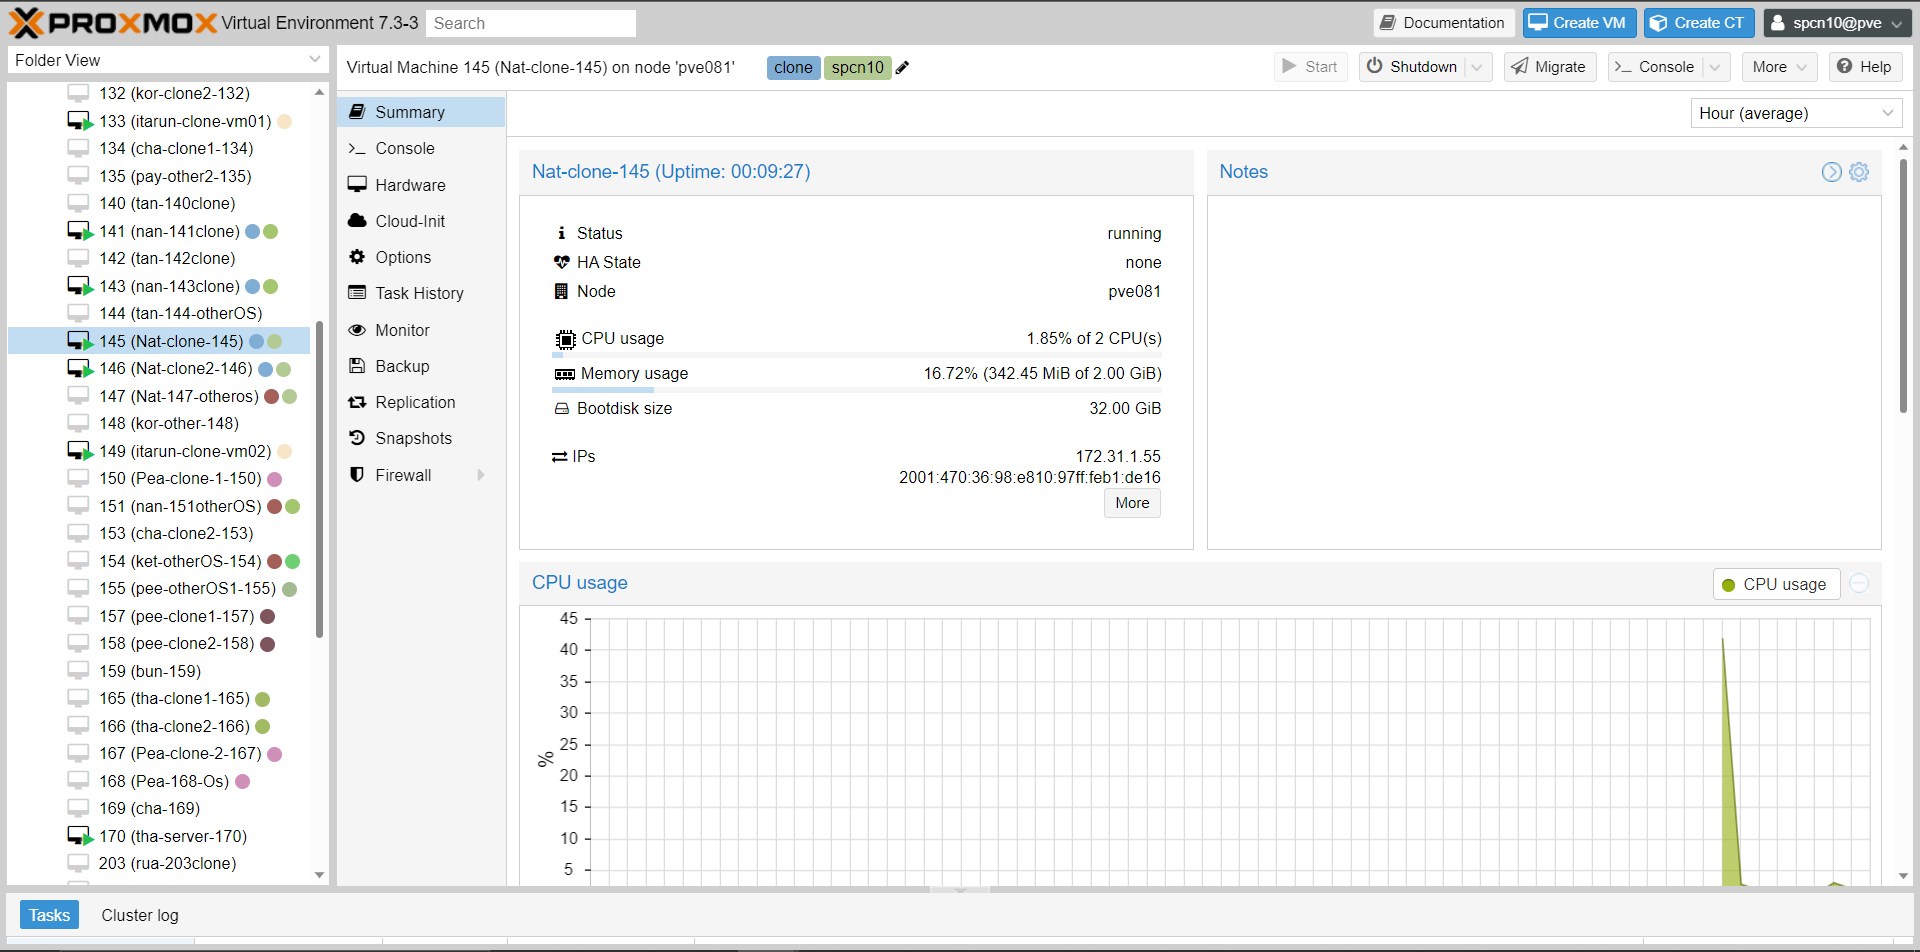Click the Replication icon in sidebar
The image size is (1920, 952).
(358, 402)
